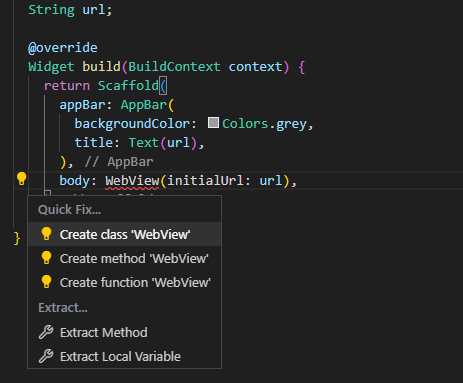Click the 'AppBar' constructor call

point(144,105)
